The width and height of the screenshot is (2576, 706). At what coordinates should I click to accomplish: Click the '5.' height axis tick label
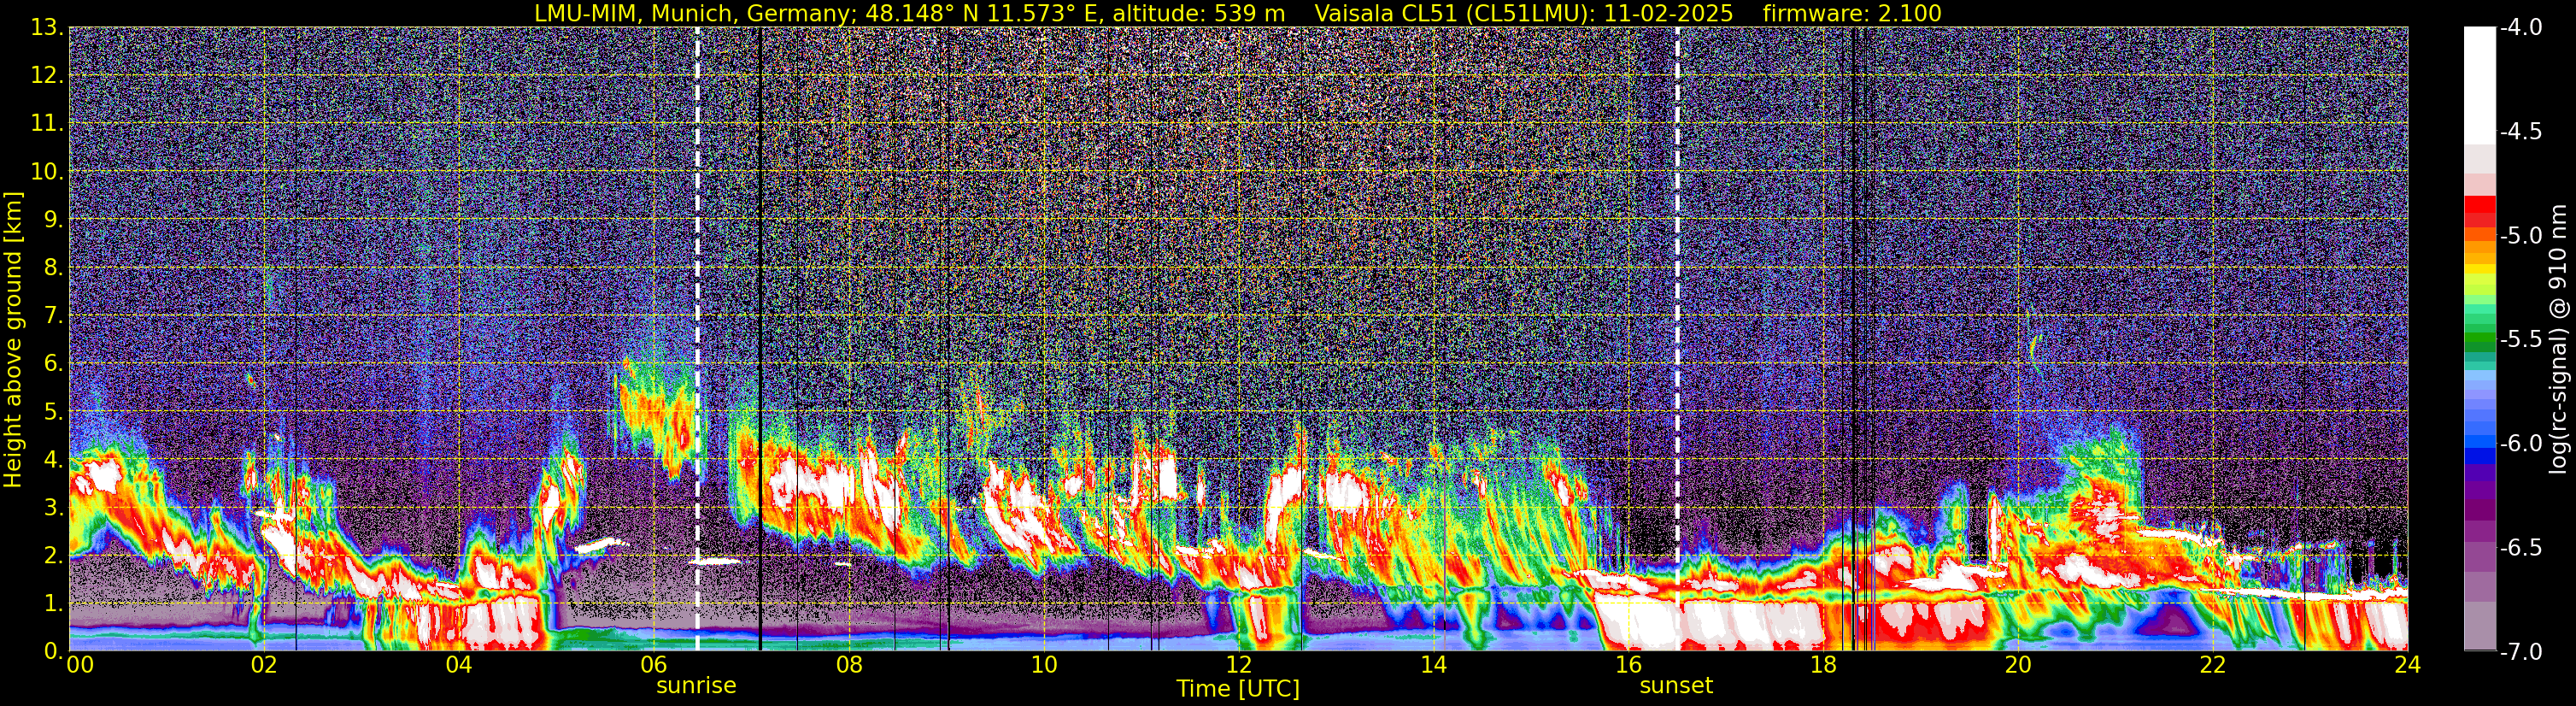pos(53,412)
